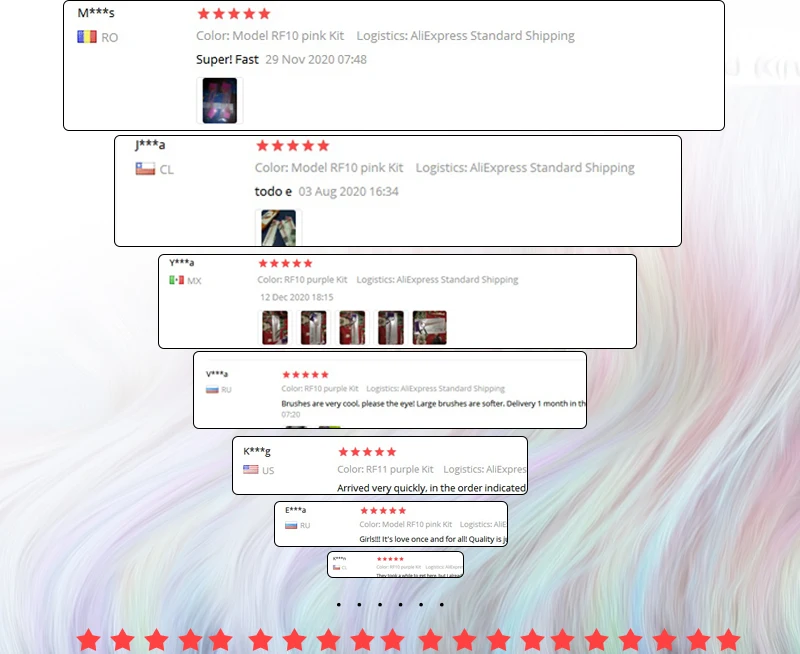Click the reviewer name Y***a
800x654 pixels.
click(x=182, y=263)
